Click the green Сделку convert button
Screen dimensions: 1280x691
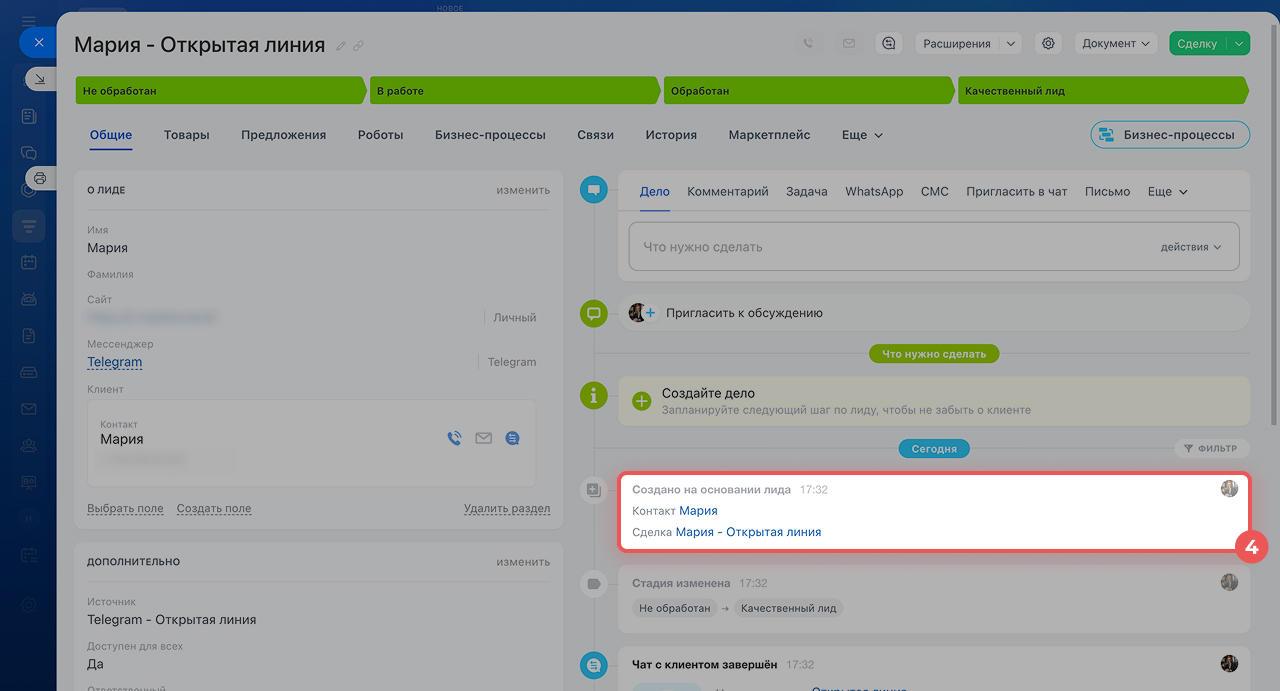click(x=1198, y=43)
